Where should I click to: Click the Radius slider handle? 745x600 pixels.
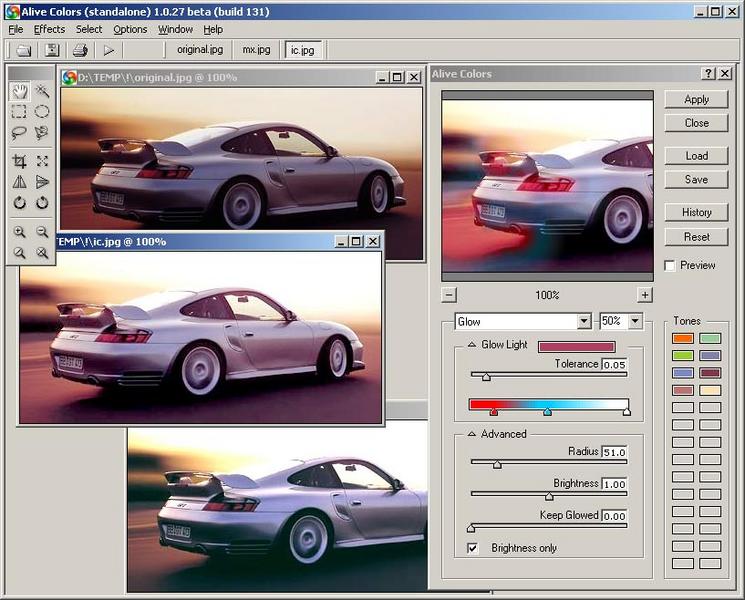coord(497,464)
